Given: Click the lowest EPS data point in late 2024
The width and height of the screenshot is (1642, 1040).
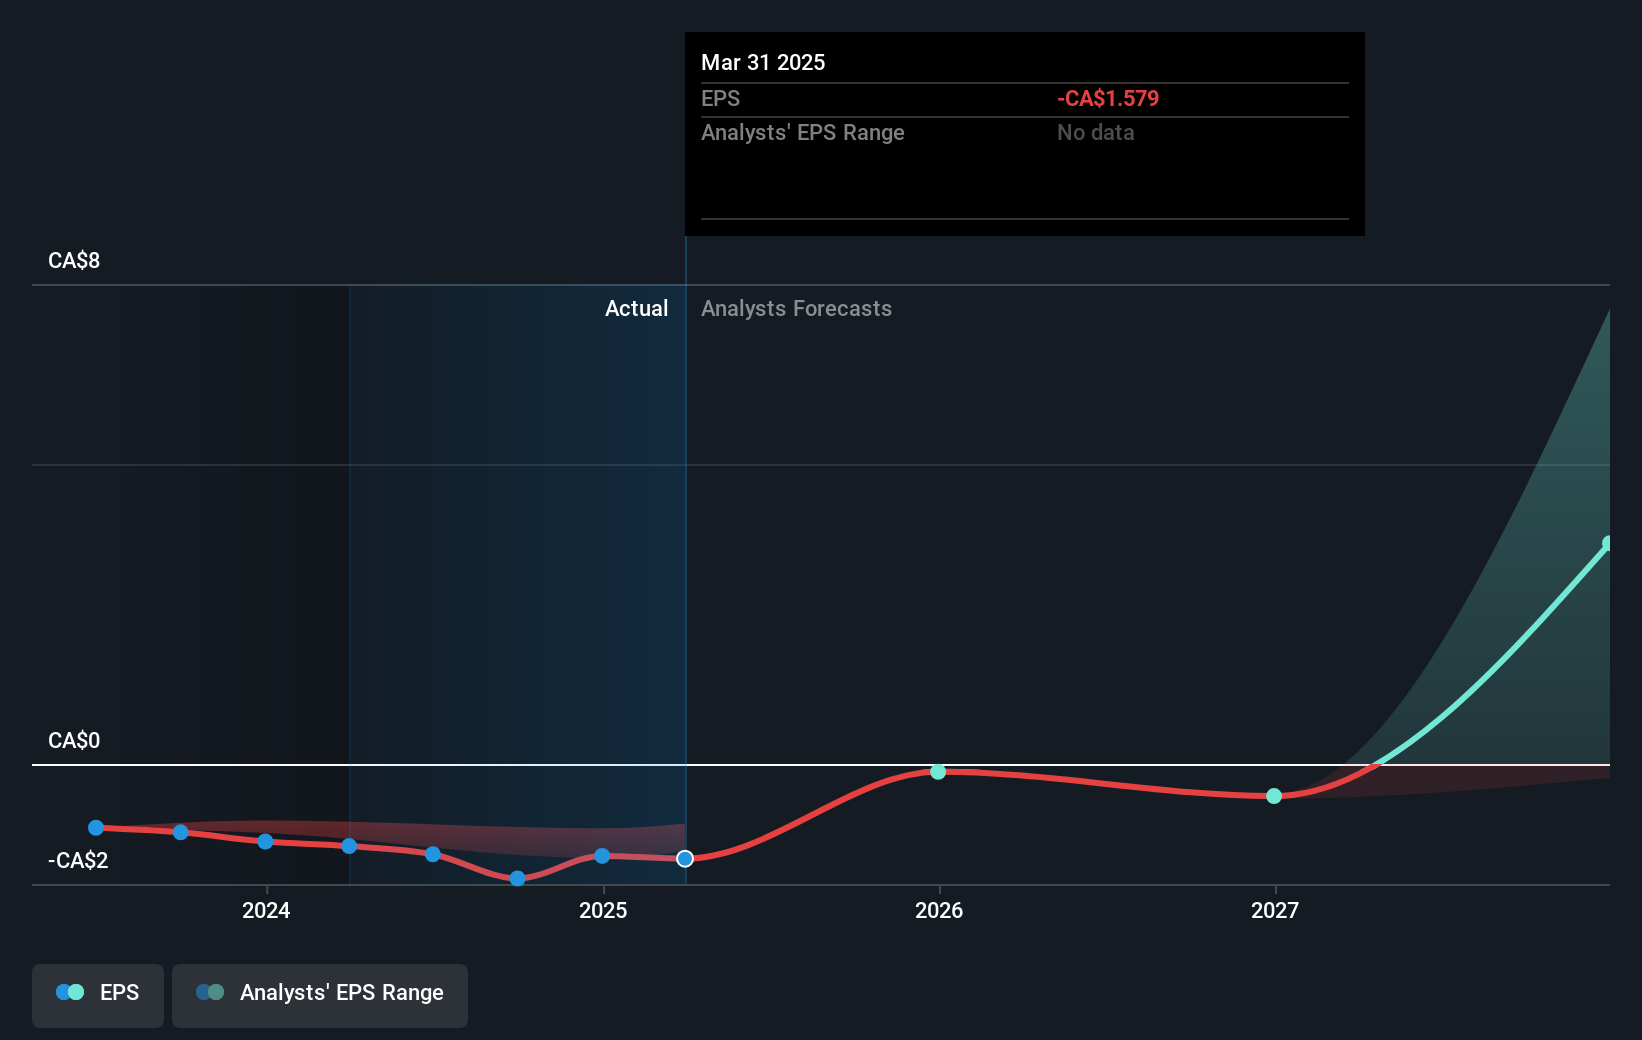Looking at the screenshot, I should click(x=517, y=879).
